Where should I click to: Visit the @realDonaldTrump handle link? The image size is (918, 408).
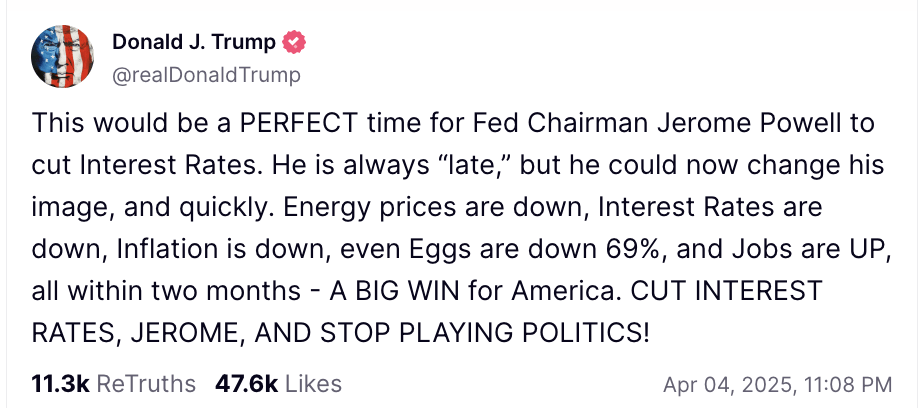206,76
